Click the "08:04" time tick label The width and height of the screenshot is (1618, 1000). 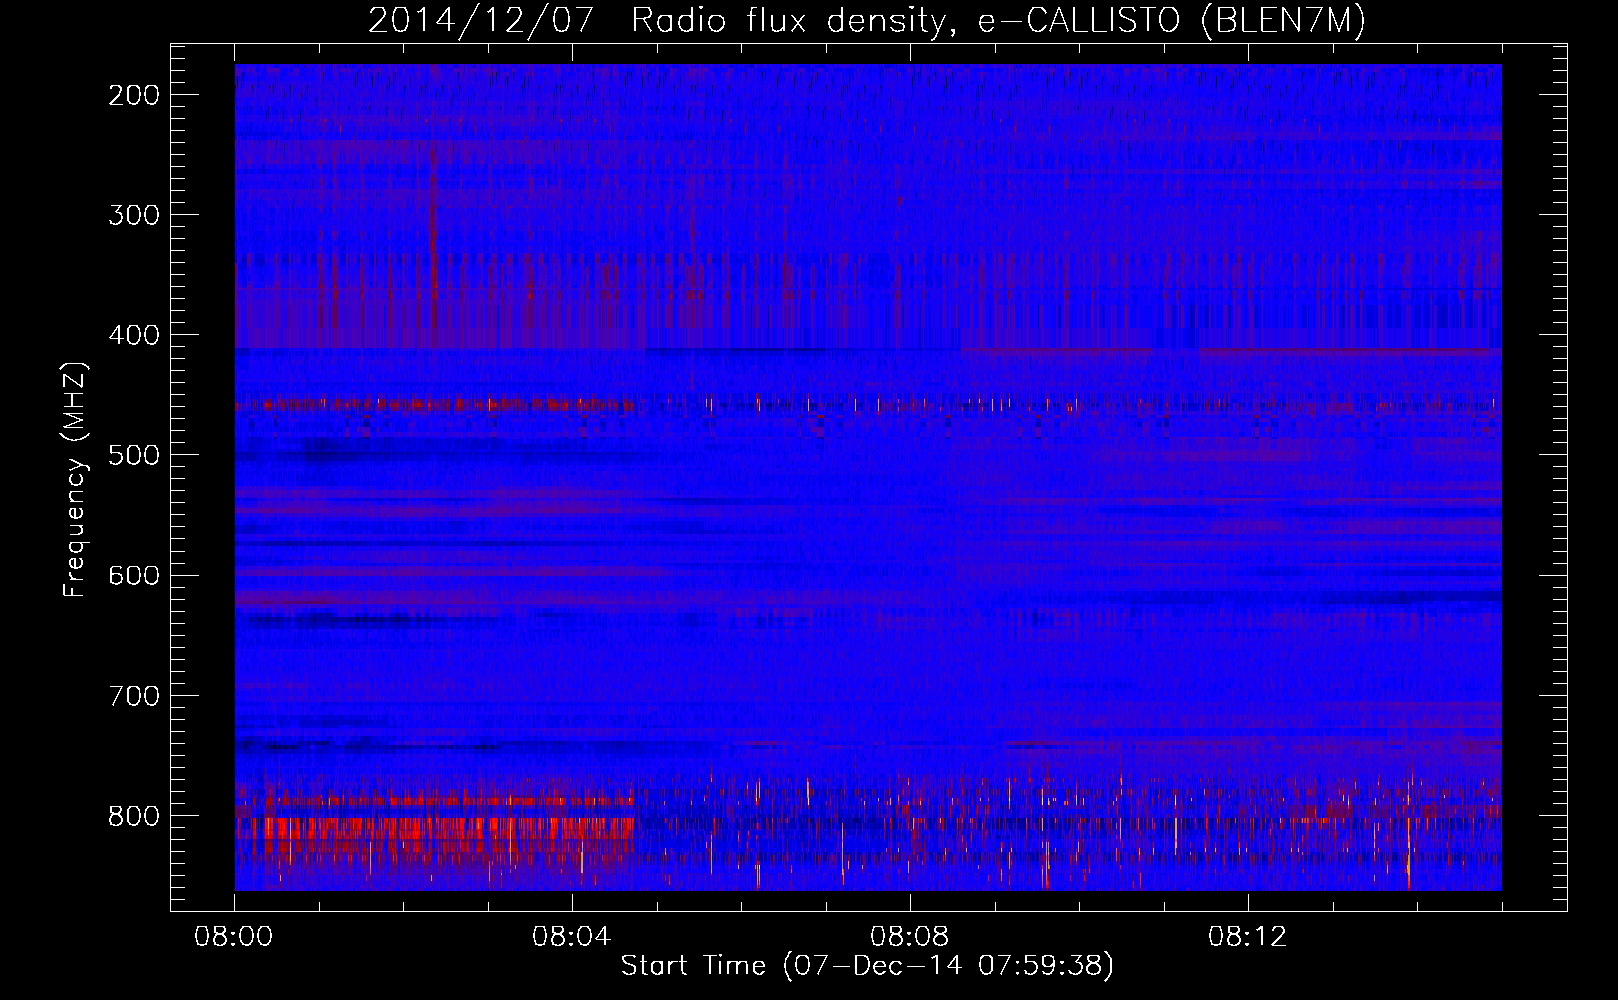point(572,937)
